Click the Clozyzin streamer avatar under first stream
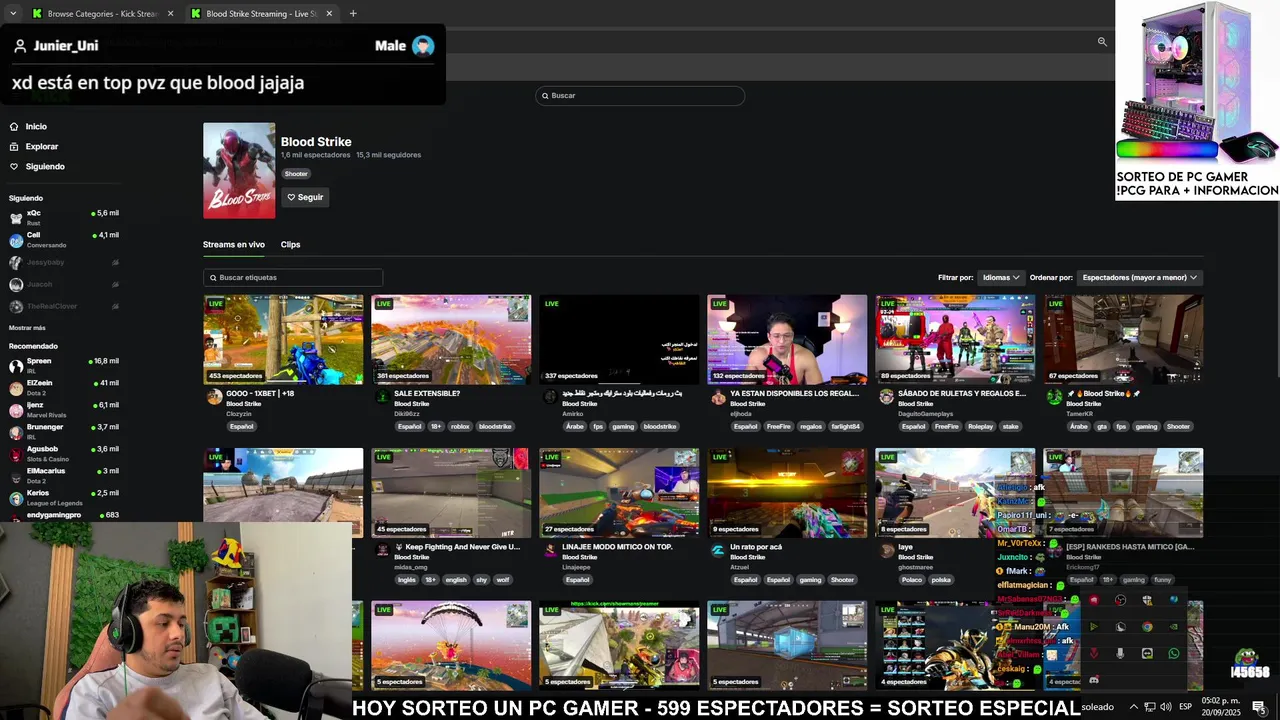The image size is (1280, 720). click(214, 397)
